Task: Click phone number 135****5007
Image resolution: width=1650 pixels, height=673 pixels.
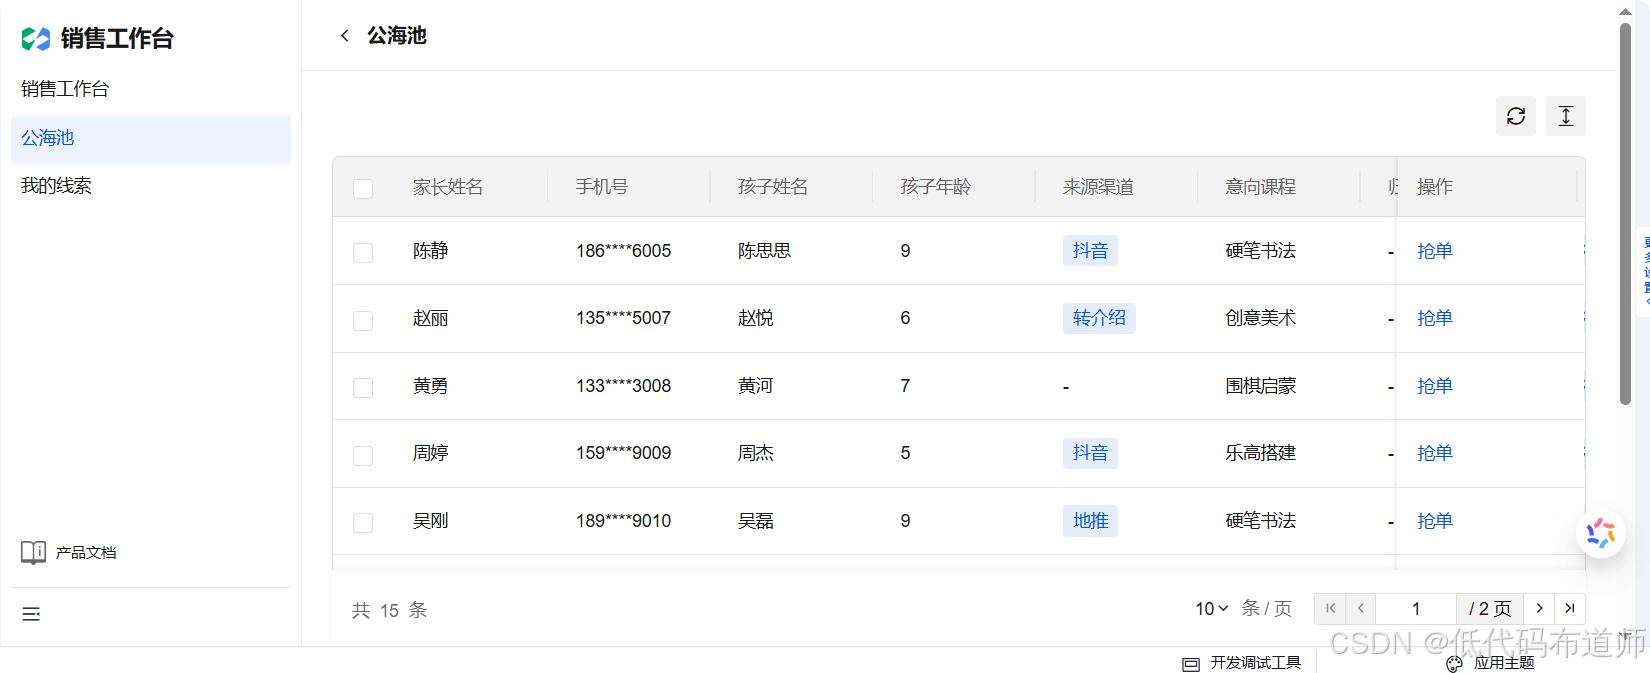Action: (623, 318)
